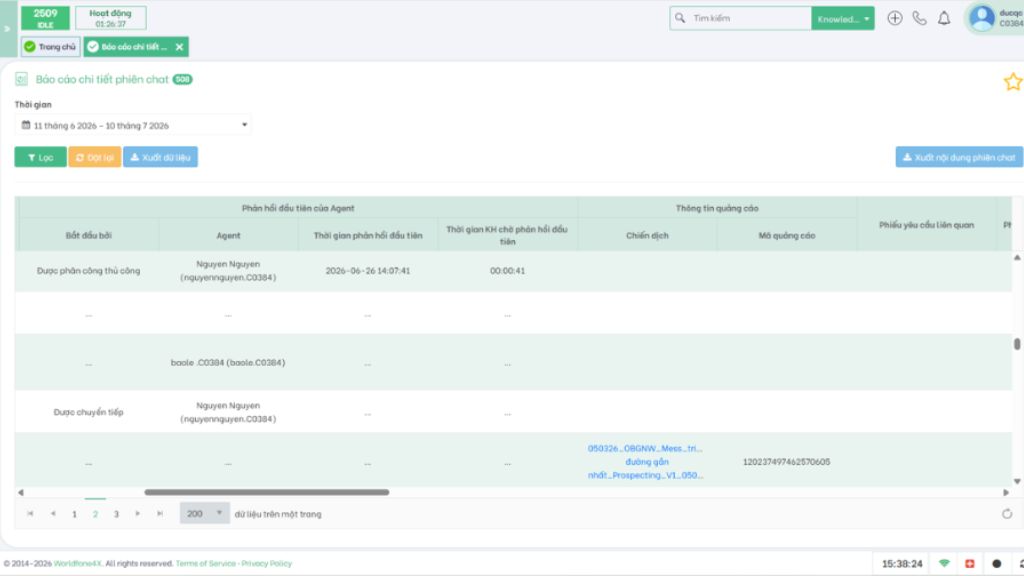The height and width of the screenshot is (576, 1024).
Task: Click the refresh icon beside pagination
Action: (1007, 514)
